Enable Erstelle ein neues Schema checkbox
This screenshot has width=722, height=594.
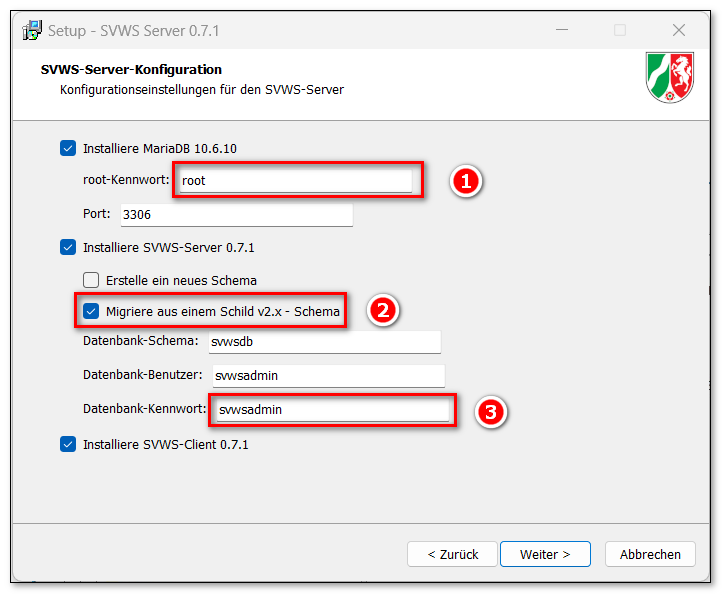[x=91, y=280]
